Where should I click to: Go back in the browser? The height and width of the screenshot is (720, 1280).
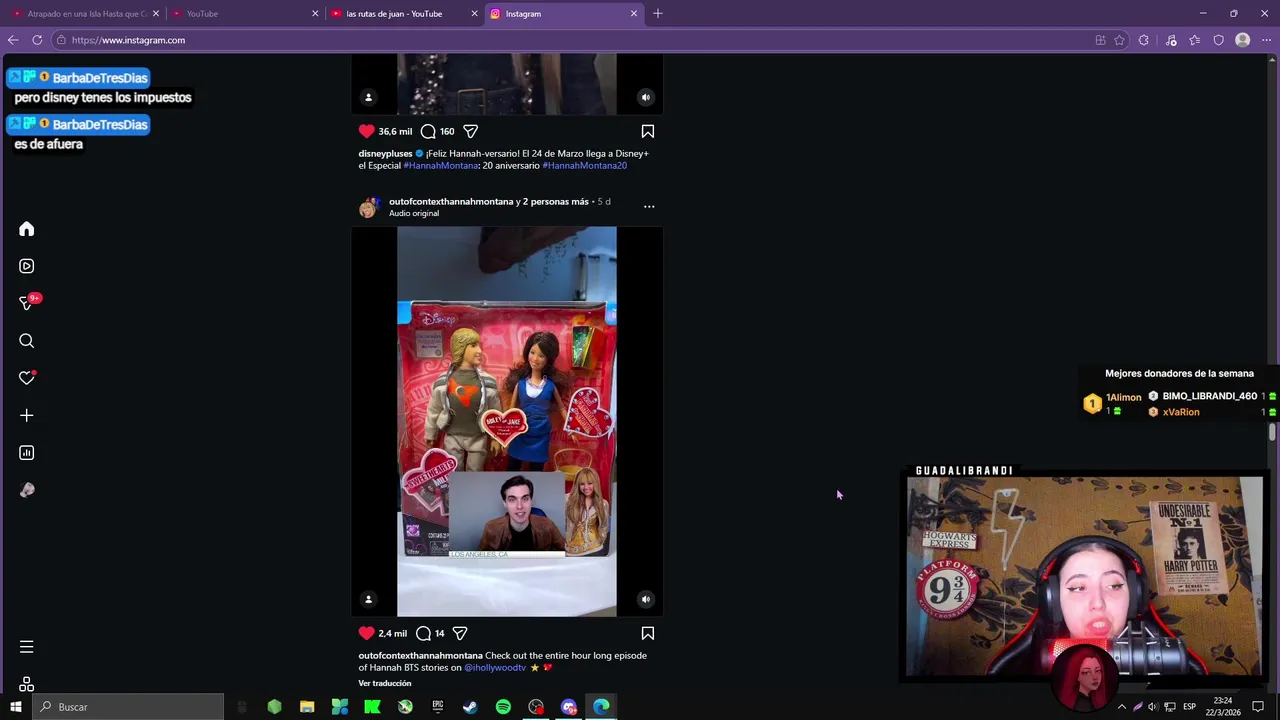[13, 40]
